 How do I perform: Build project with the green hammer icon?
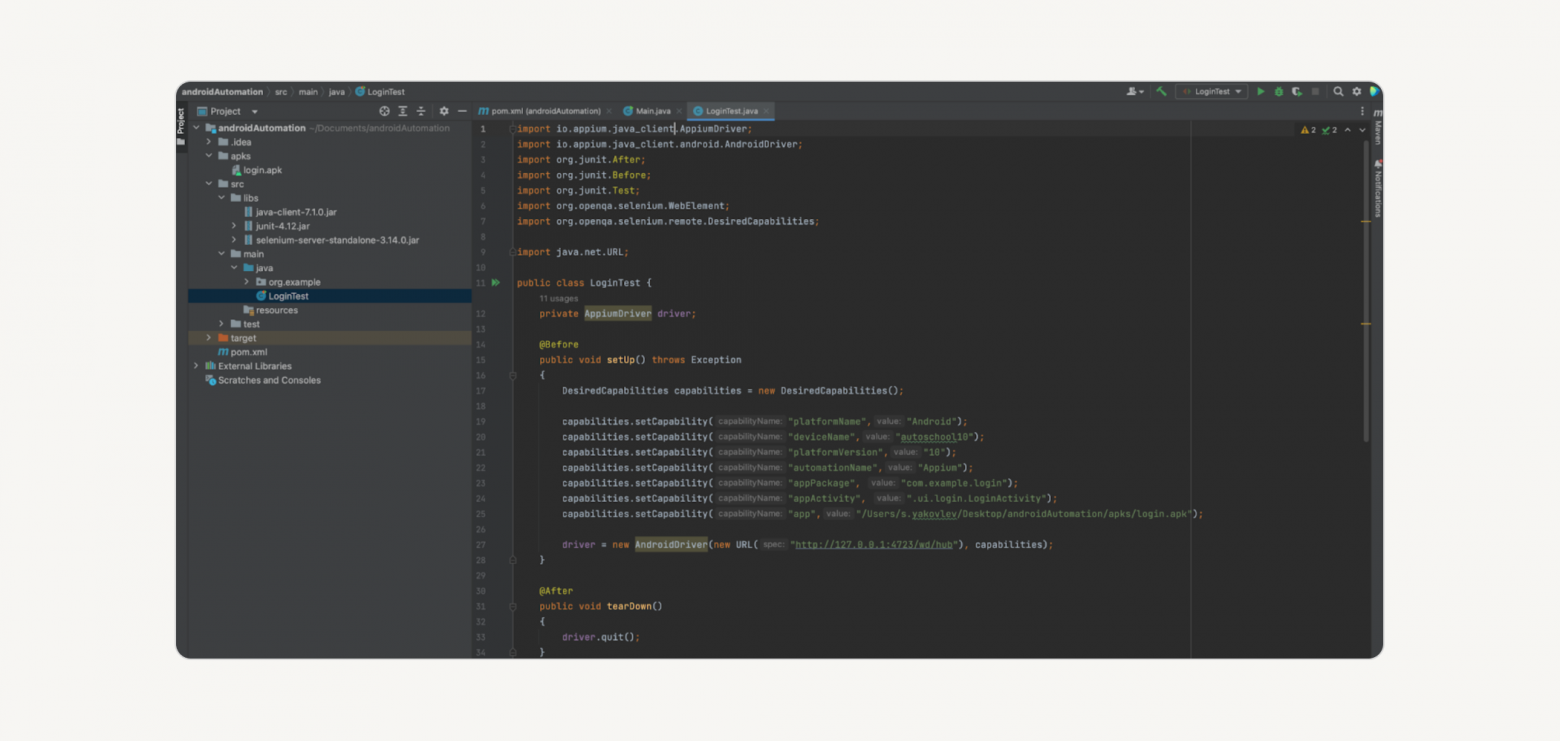1161,91
